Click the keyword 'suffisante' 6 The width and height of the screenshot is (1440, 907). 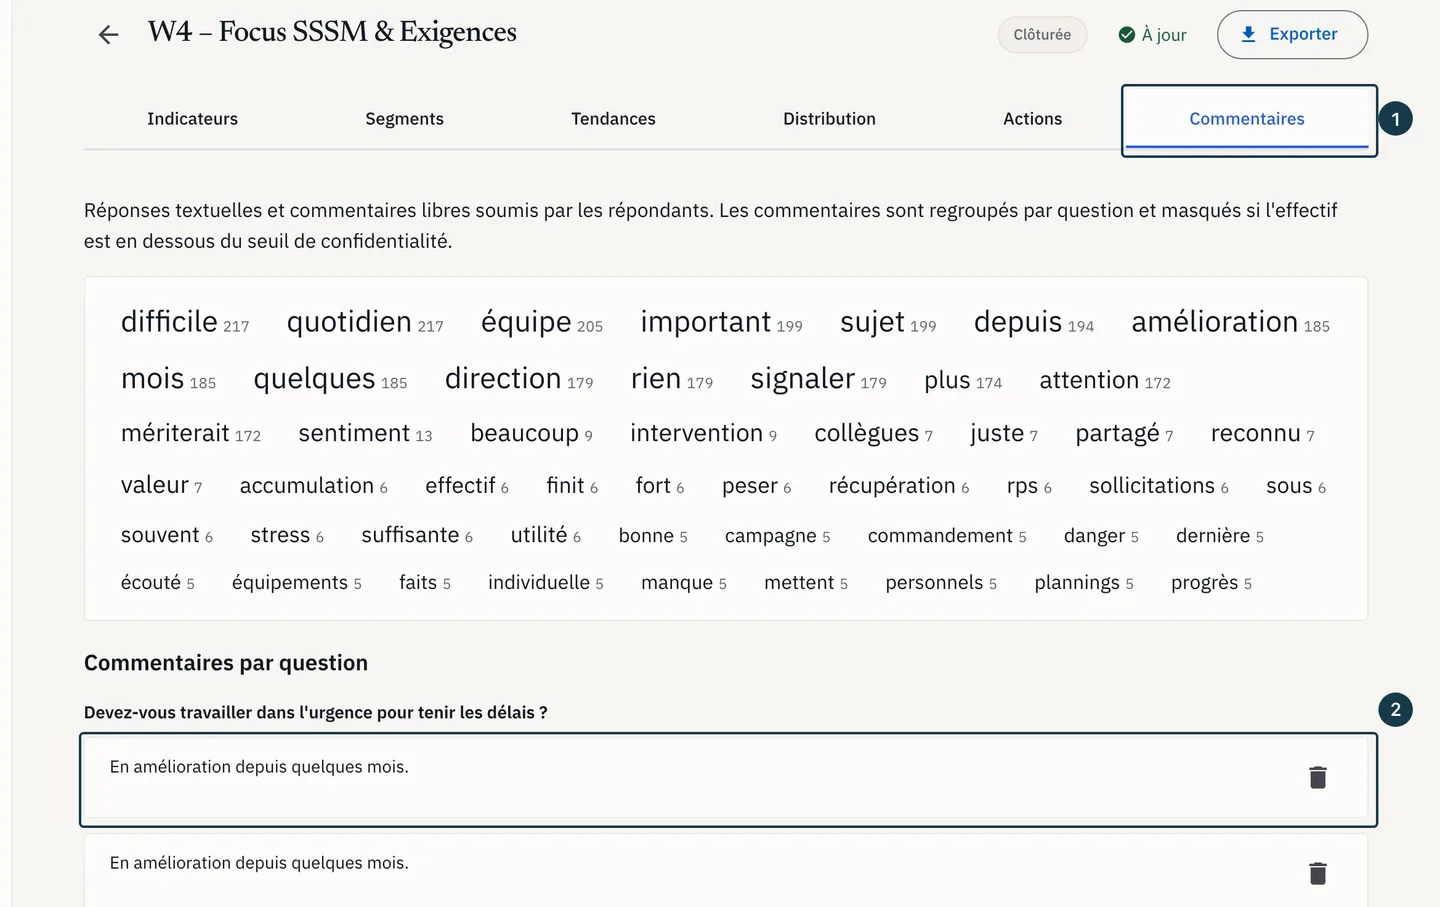click(x=417, y=535)
